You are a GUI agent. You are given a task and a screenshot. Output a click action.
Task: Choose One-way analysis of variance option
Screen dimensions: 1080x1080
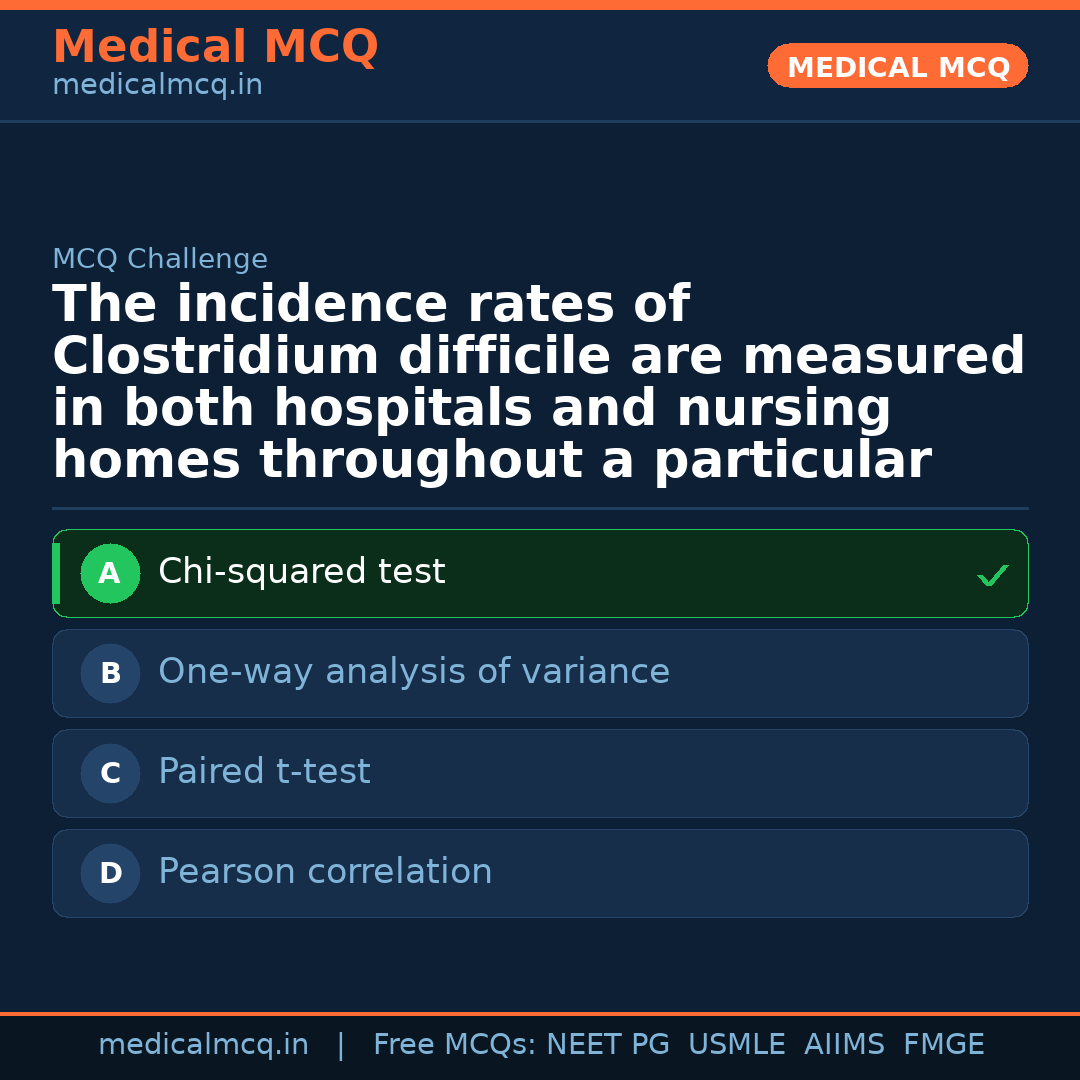pyautogui.click(x=413, y=672)
